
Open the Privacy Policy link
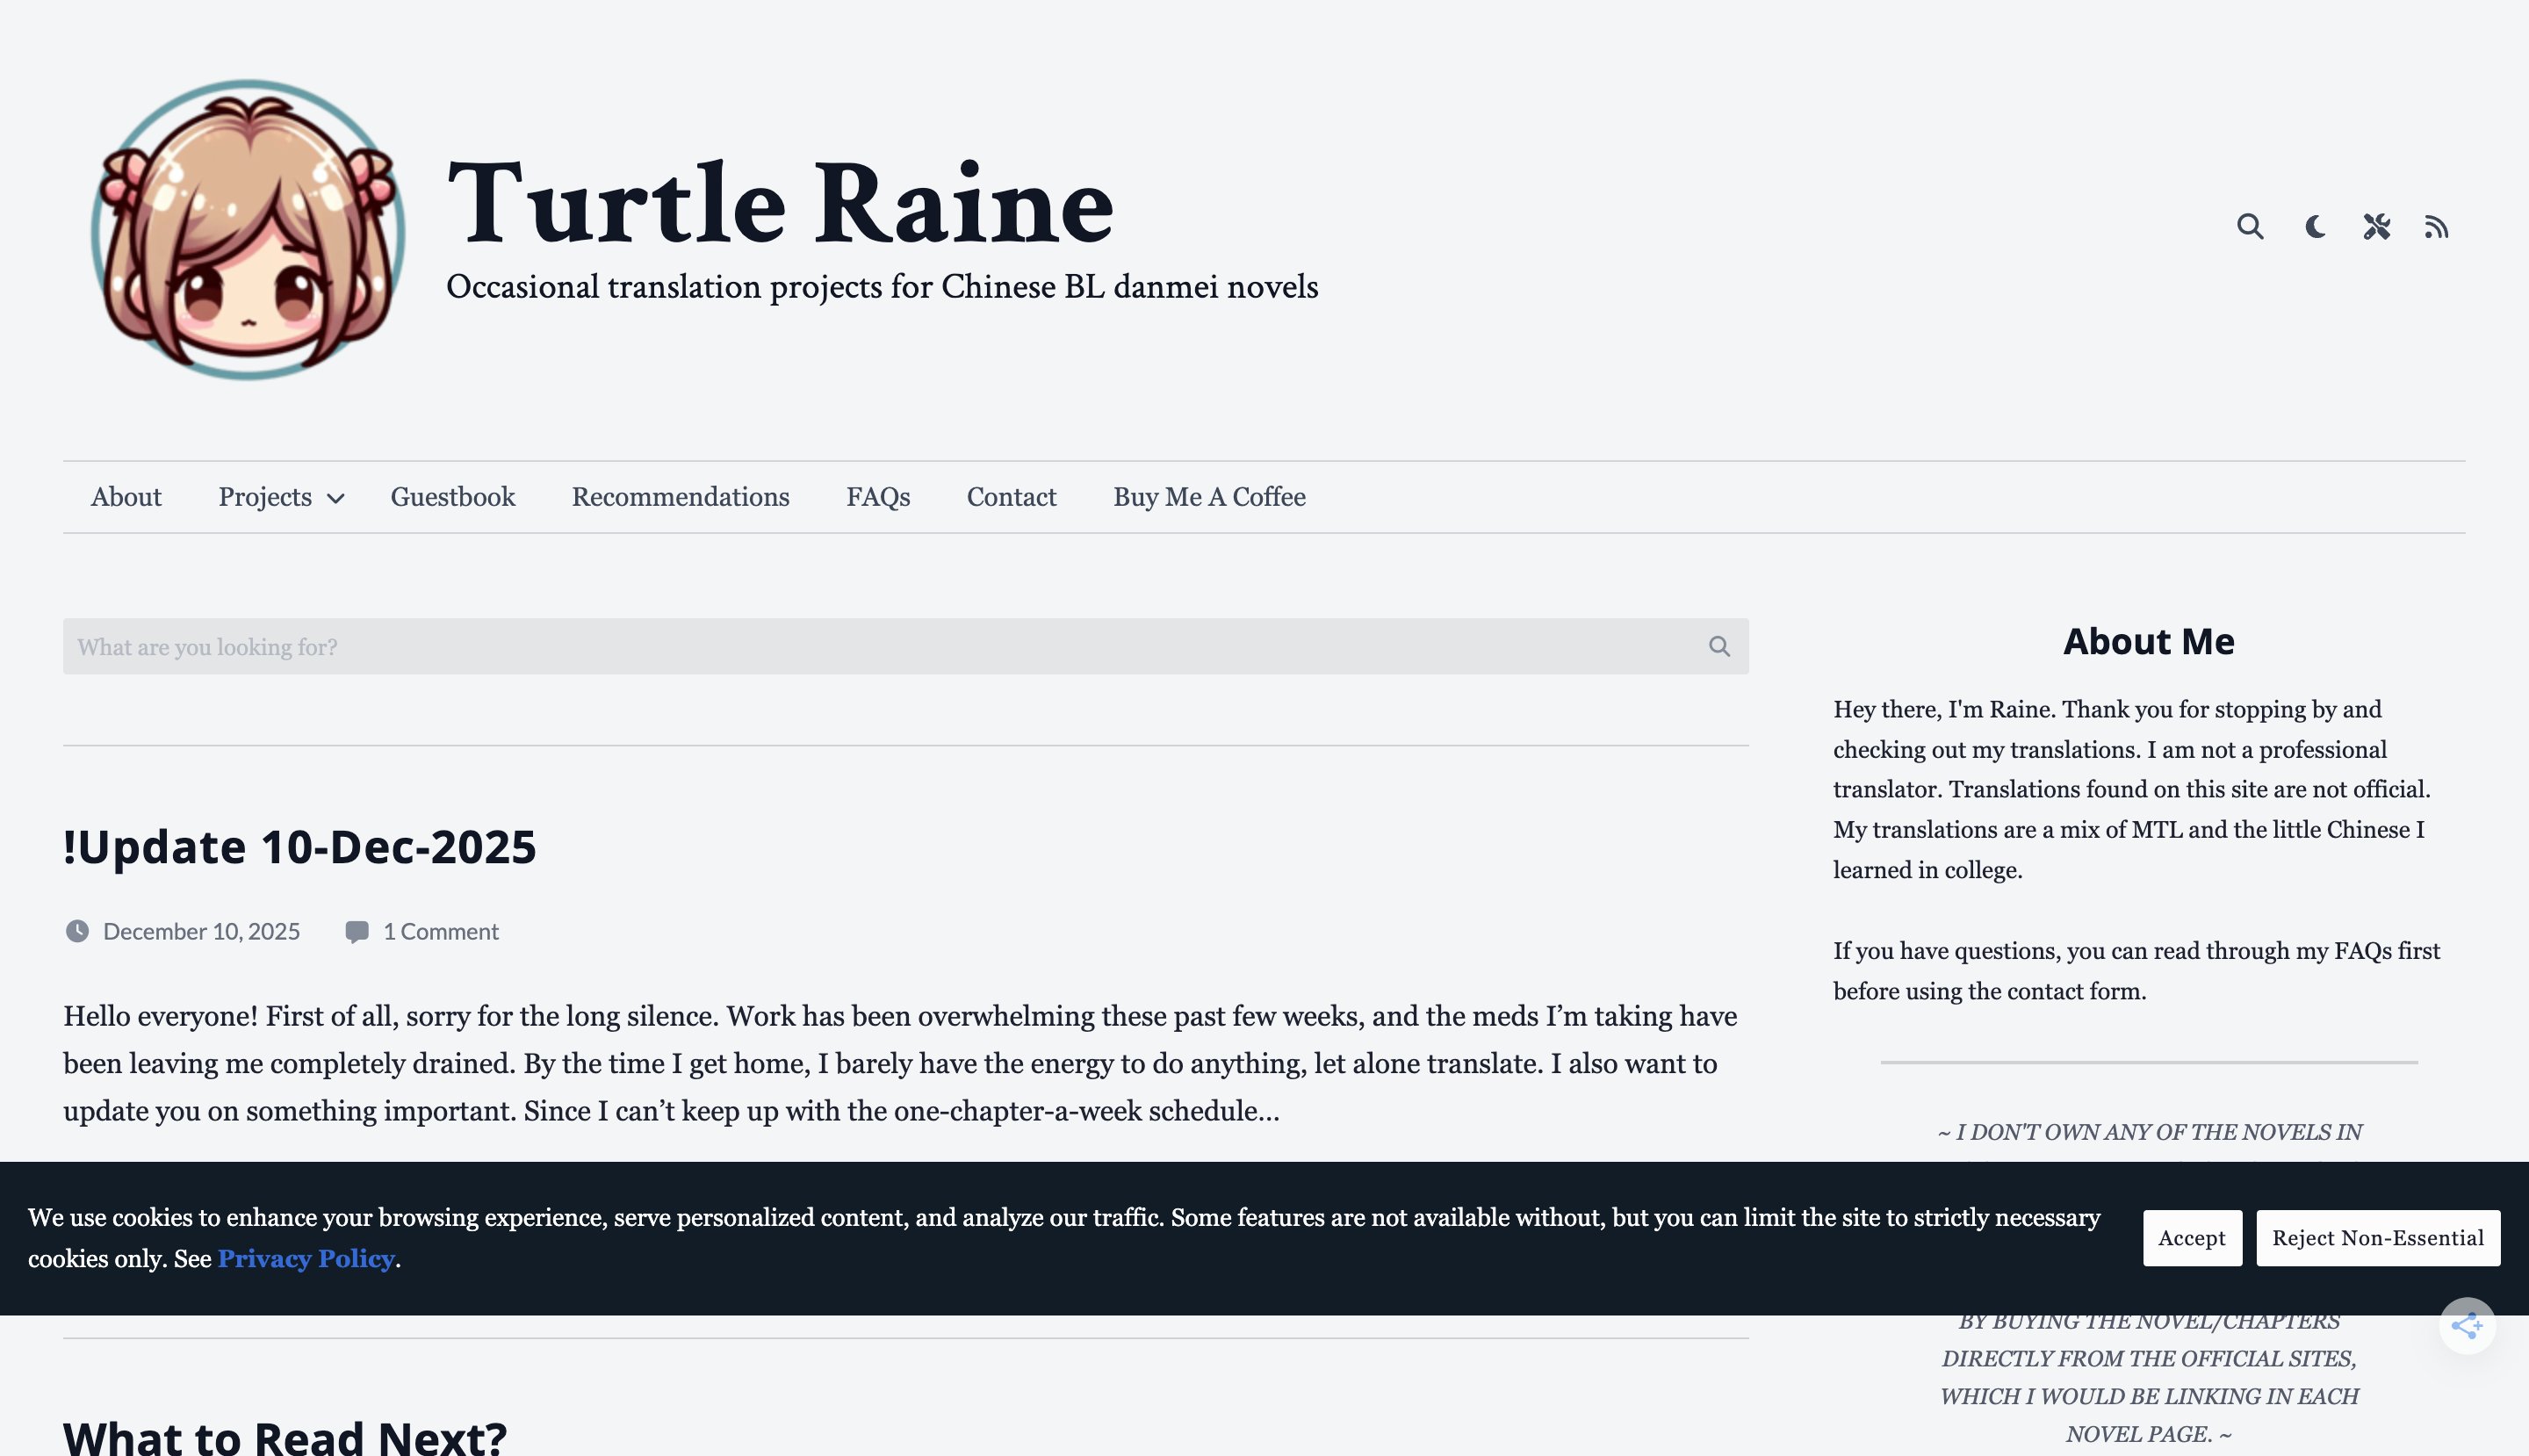click(x=305, y=1259)
